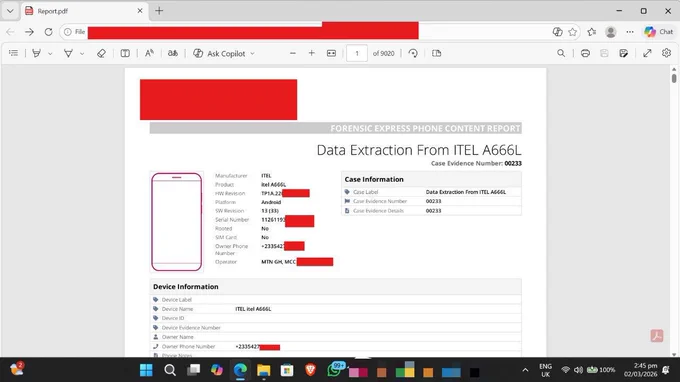680x382 pixels.
Task: Click the phone outline image
Action: [x=177, y=222]
